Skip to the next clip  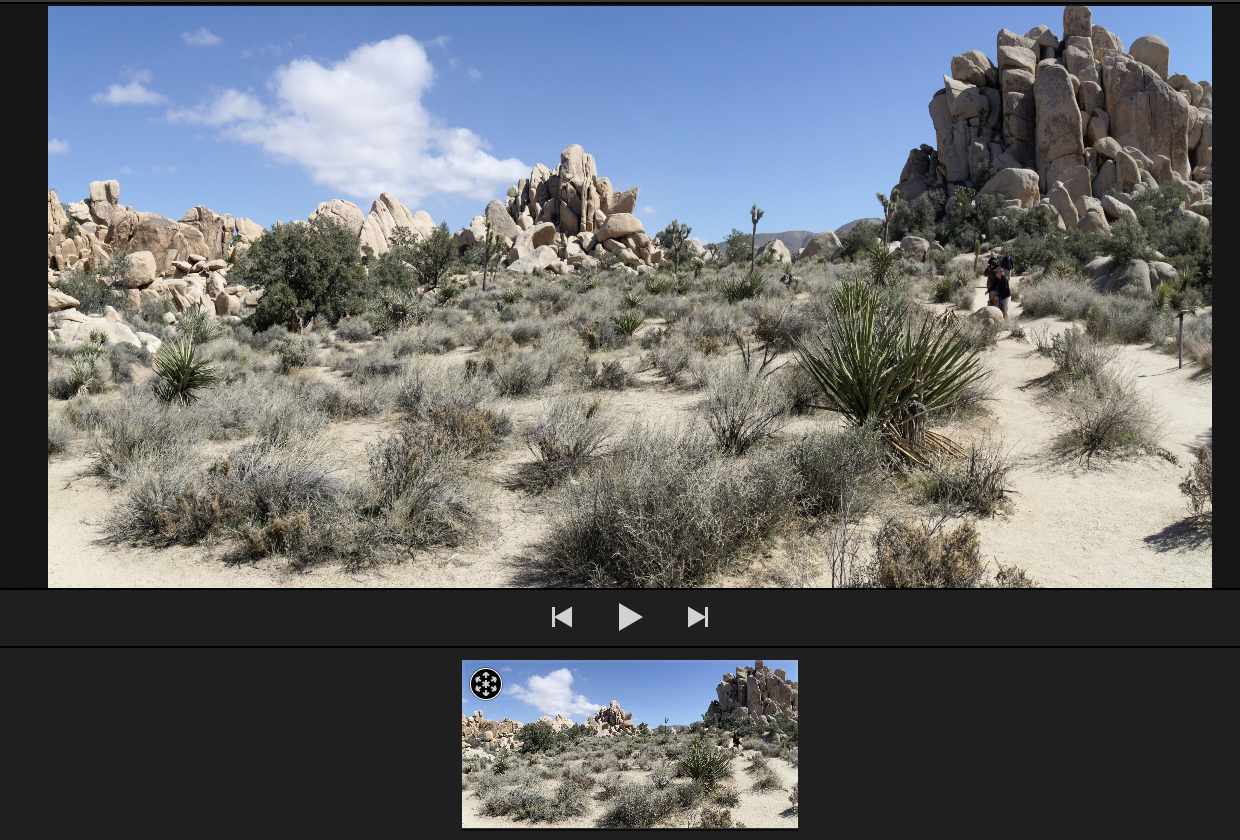coord(698,617)
